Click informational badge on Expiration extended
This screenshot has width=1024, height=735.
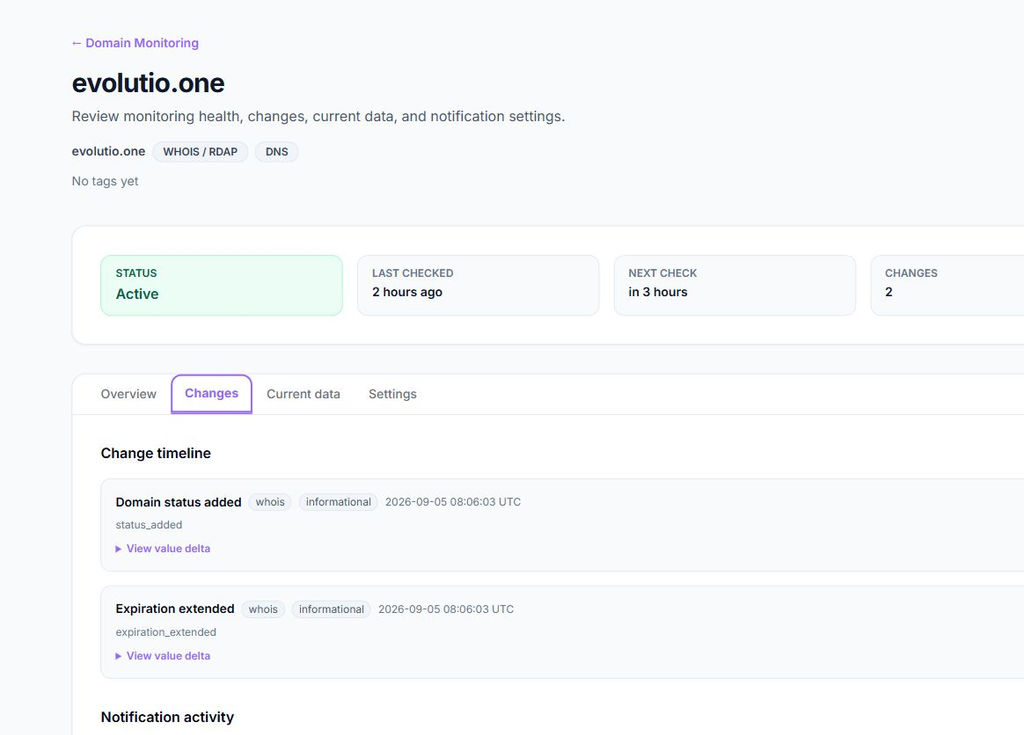[331, 609]
